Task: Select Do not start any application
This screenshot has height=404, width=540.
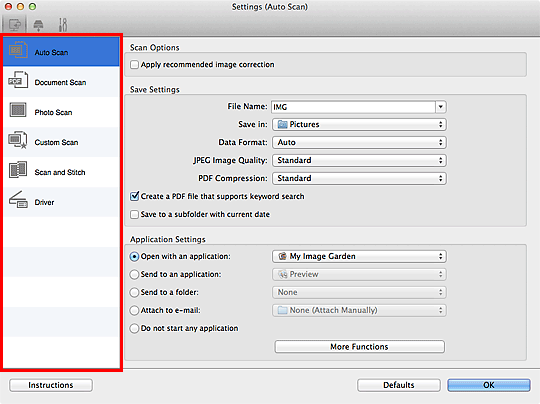Action: click(134, 328)
